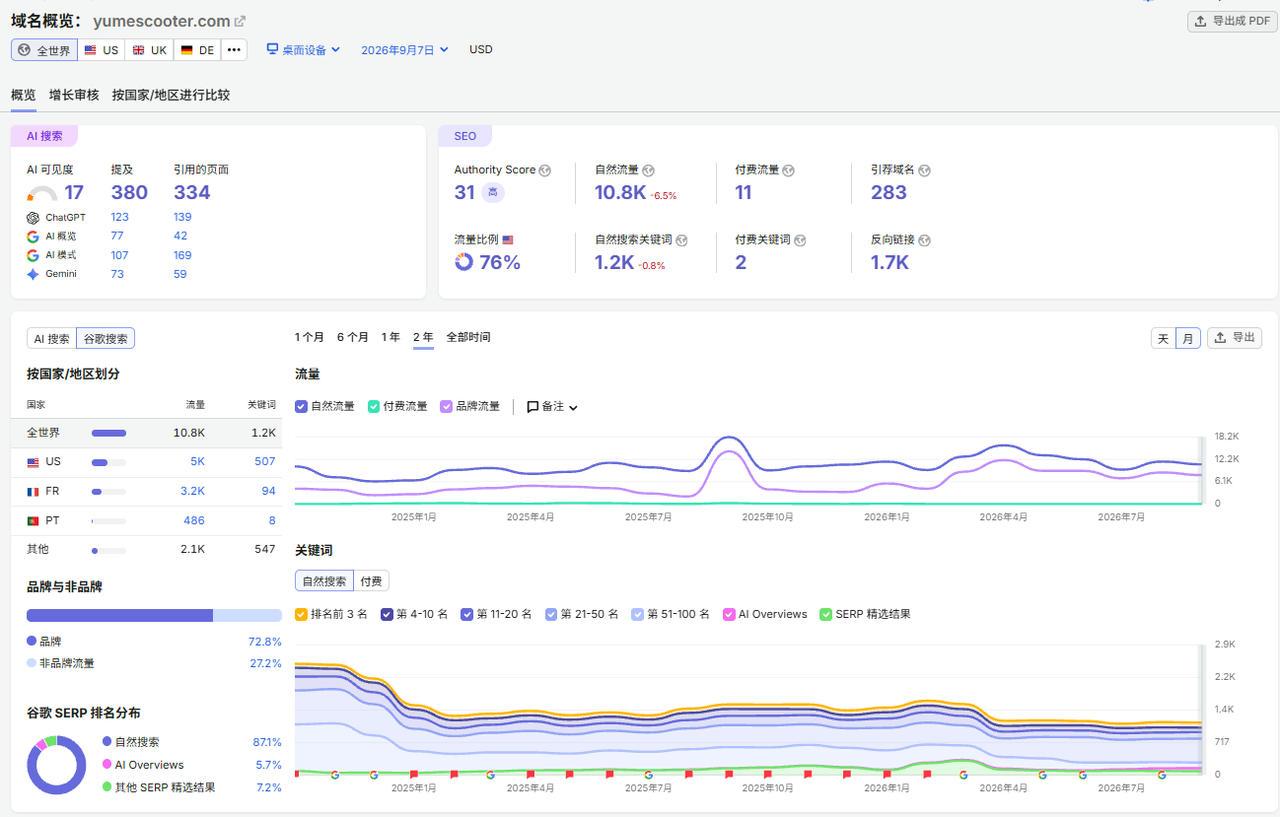Select DE country filter button

[x=197, y=50]
